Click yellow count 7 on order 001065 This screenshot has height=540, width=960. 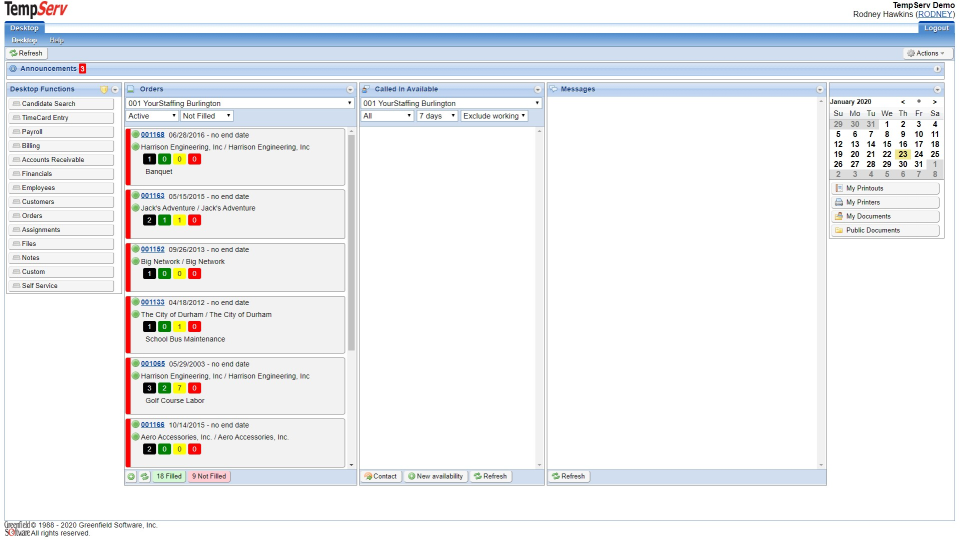click(x=179, y=388)
